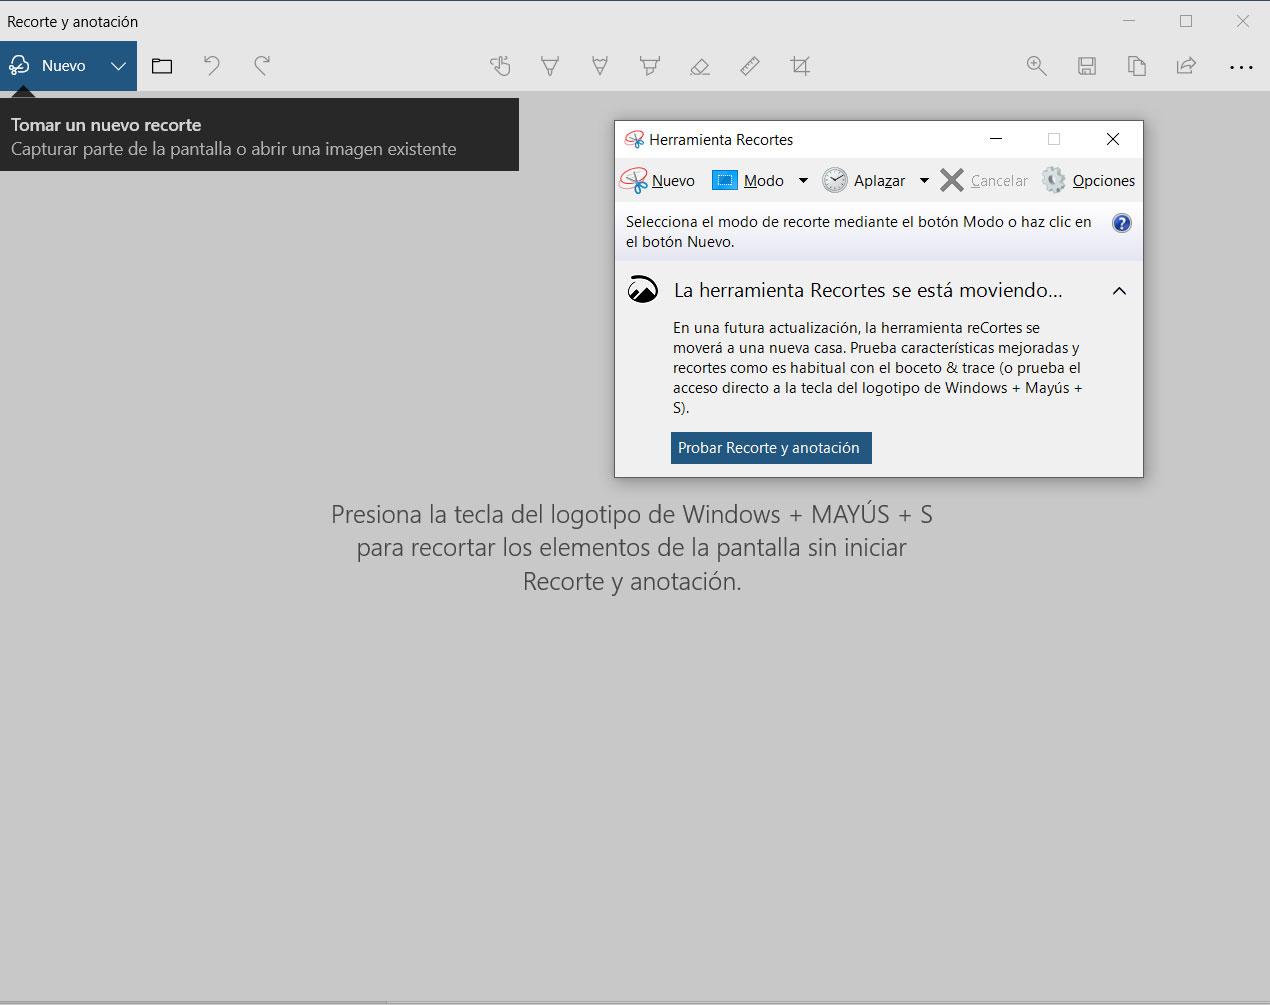1270x1005 pixels.
Task: Redo with the curved right arrow
Action: [262, 66]
